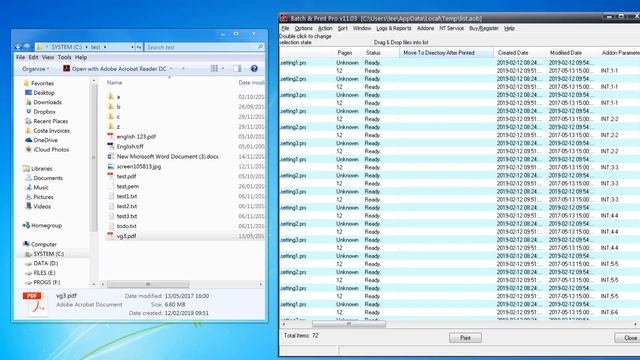Click the change view icon in Explorer toolbar
The width and height of the screenshot is (640, 360).
coord(214,69)
